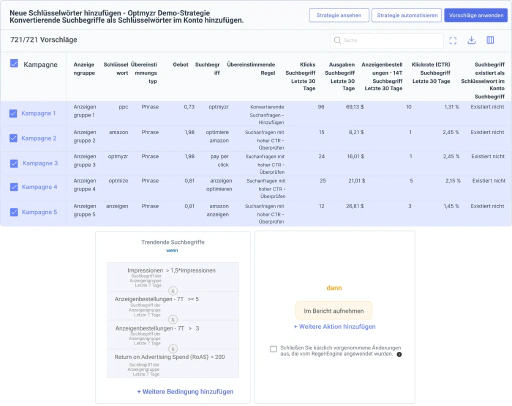The height and width of the screenshot is (406, 512).
Task: Uncheck the Kampagne 2 row checkbox
Action: pyautogui.click(x=13, y=138)
